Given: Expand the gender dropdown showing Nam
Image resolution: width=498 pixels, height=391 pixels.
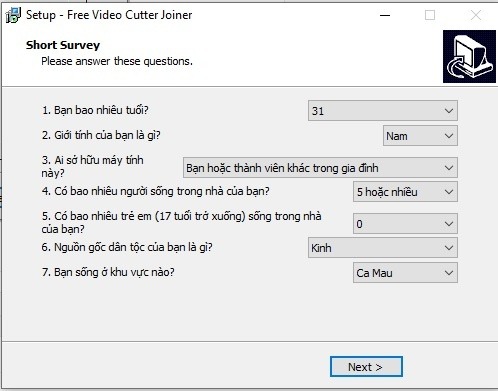Looking at the screenshot, I should tap(420, 136).
